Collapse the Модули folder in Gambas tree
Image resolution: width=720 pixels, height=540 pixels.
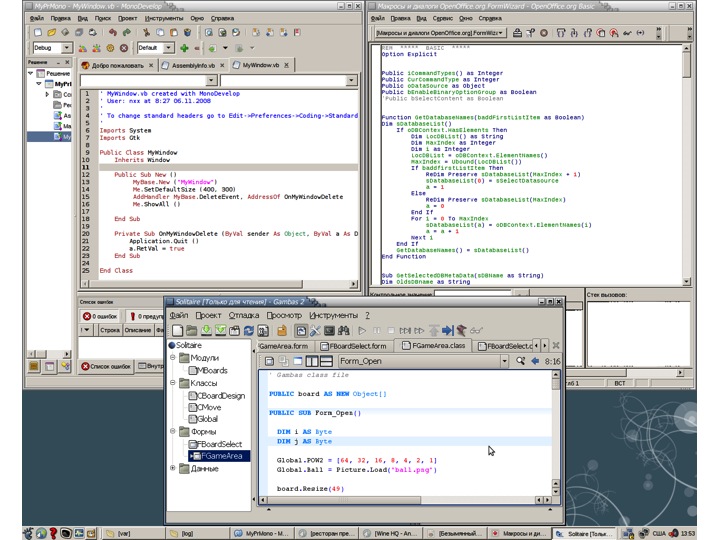coord(173,357)
